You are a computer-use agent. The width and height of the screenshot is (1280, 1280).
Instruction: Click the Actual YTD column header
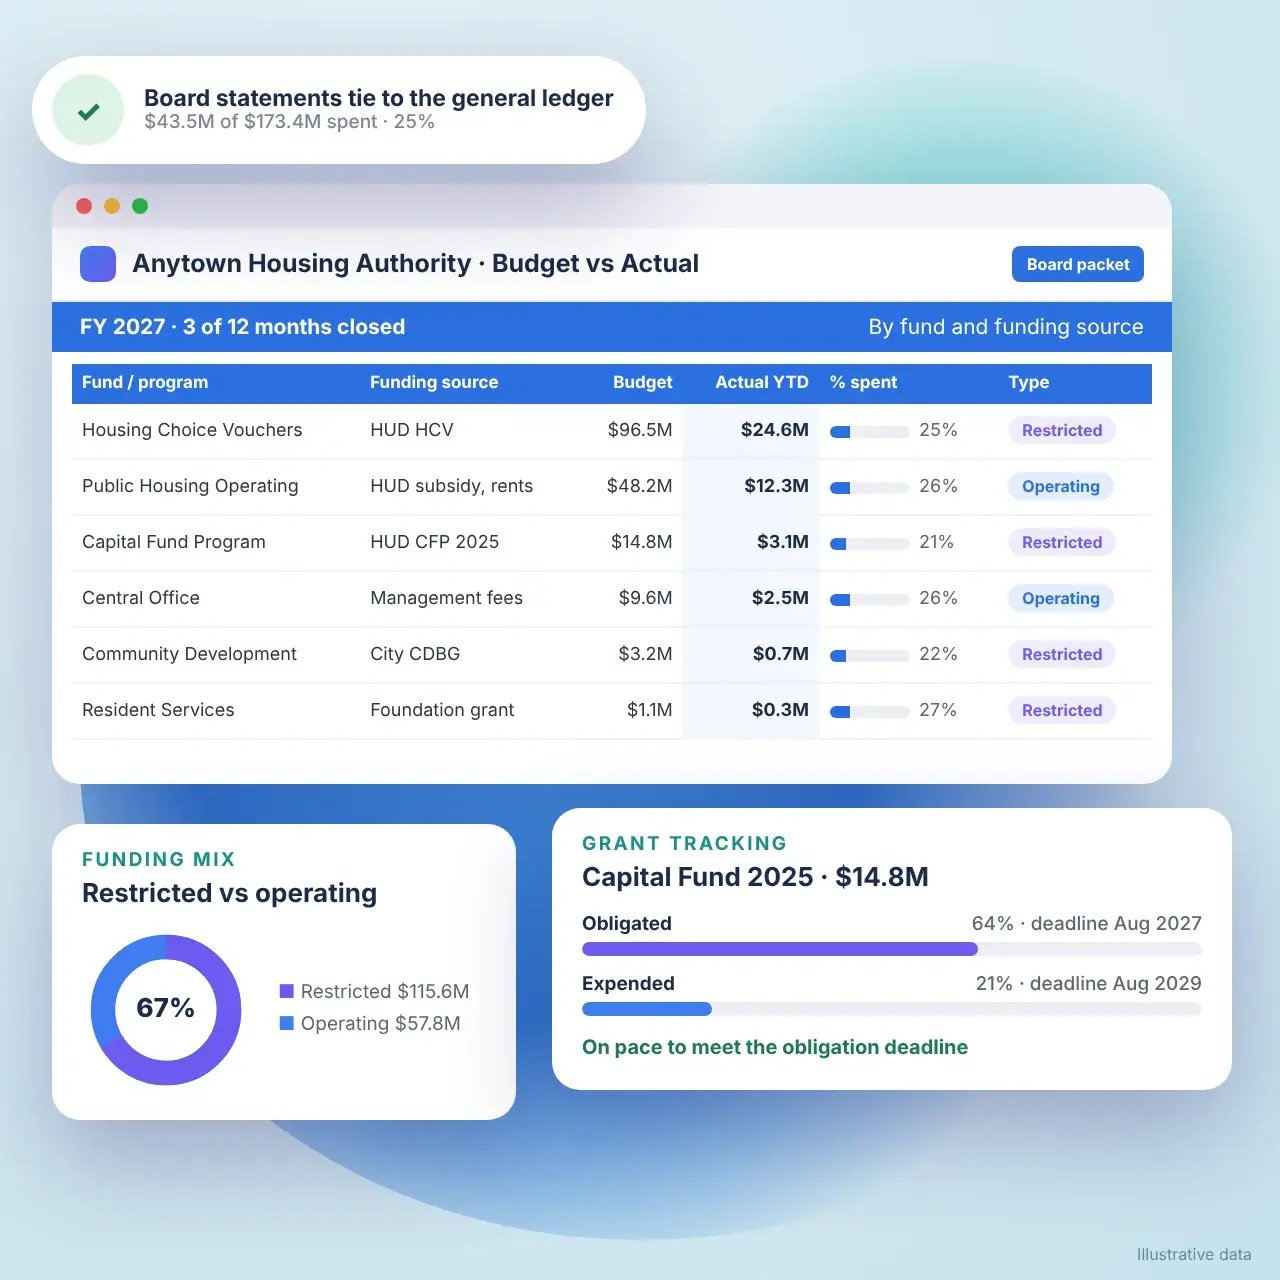[762, 382]
